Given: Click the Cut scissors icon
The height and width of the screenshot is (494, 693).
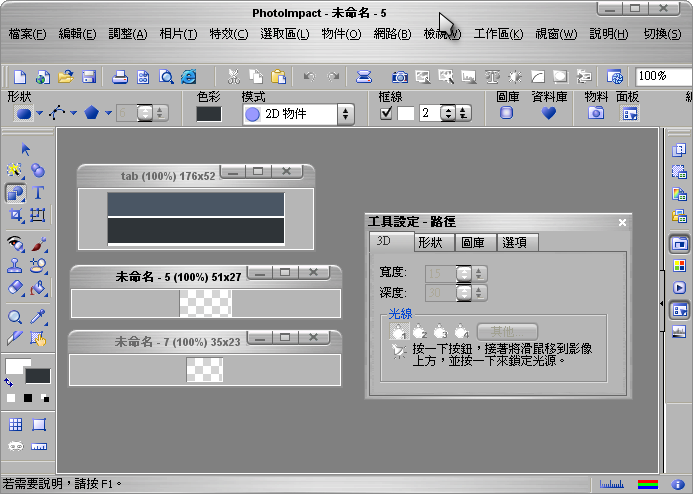Looking at the screenshot, I should click(233, 77).
